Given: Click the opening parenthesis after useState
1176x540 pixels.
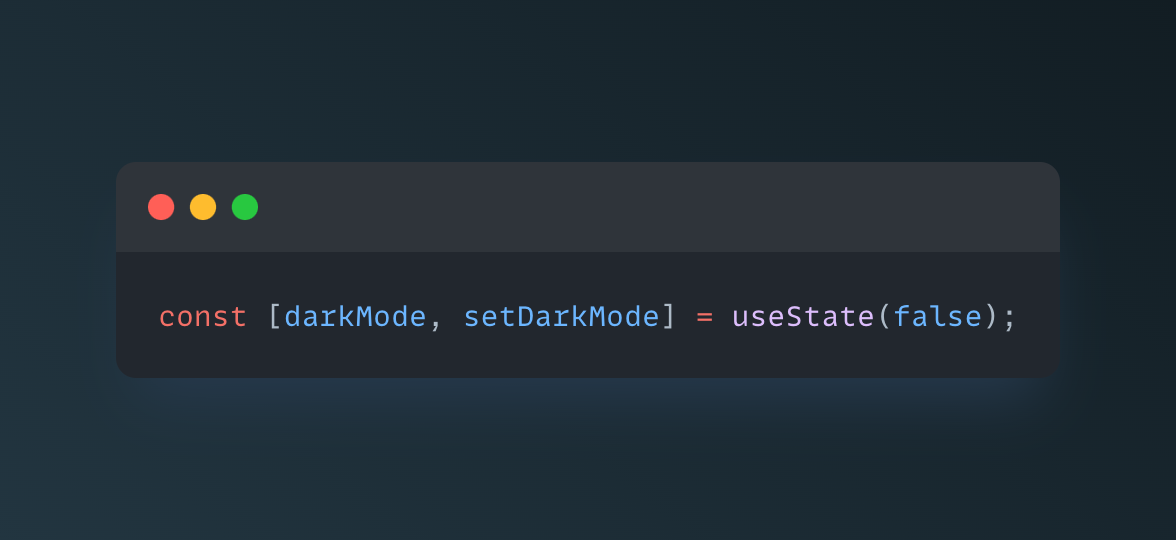Looking at the screenshot, I should [x=884, y=317].
